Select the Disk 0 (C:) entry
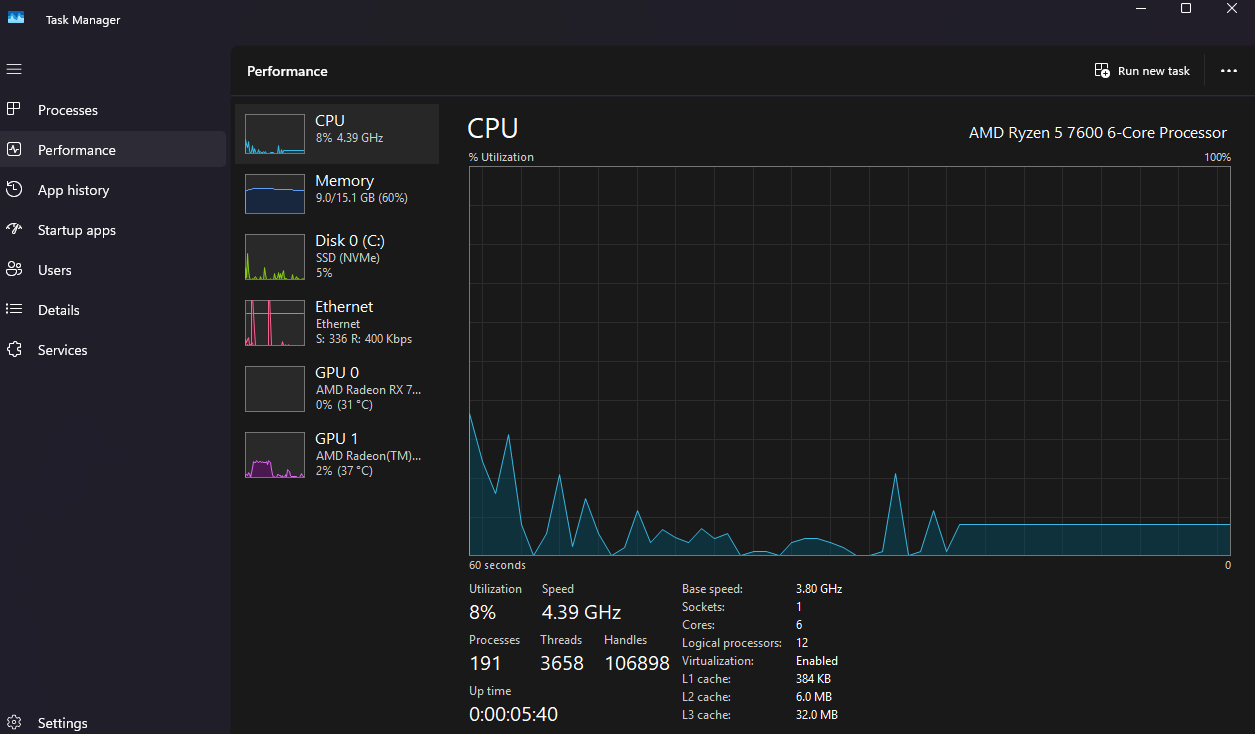 [x=337, y=257]
